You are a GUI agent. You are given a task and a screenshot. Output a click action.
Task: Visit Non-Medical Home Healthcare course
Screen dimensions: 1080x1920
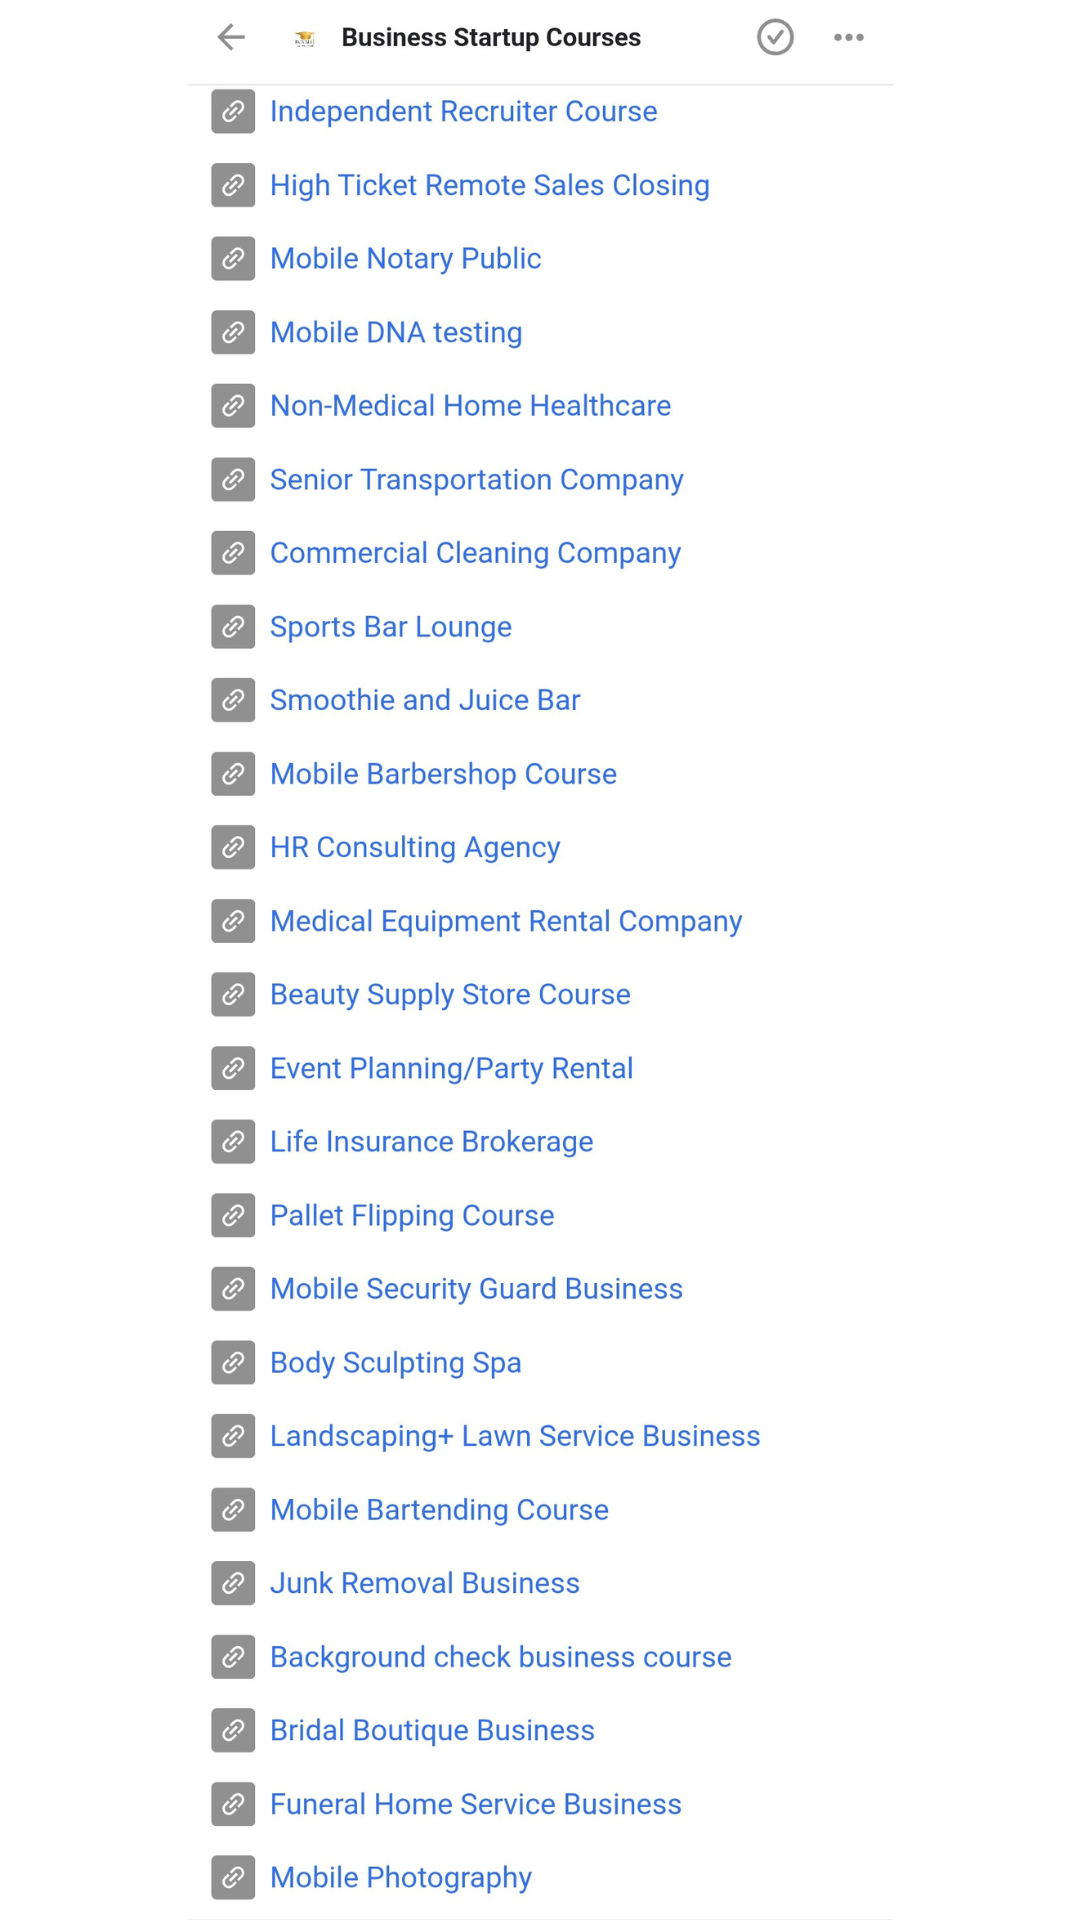click(470, 406)
